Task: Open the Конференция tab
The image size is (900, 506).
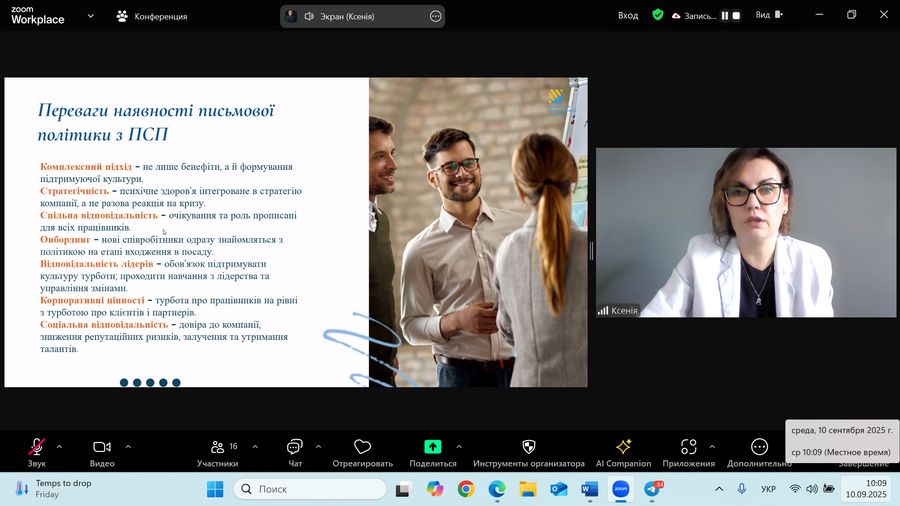Action: click(152, 16)
